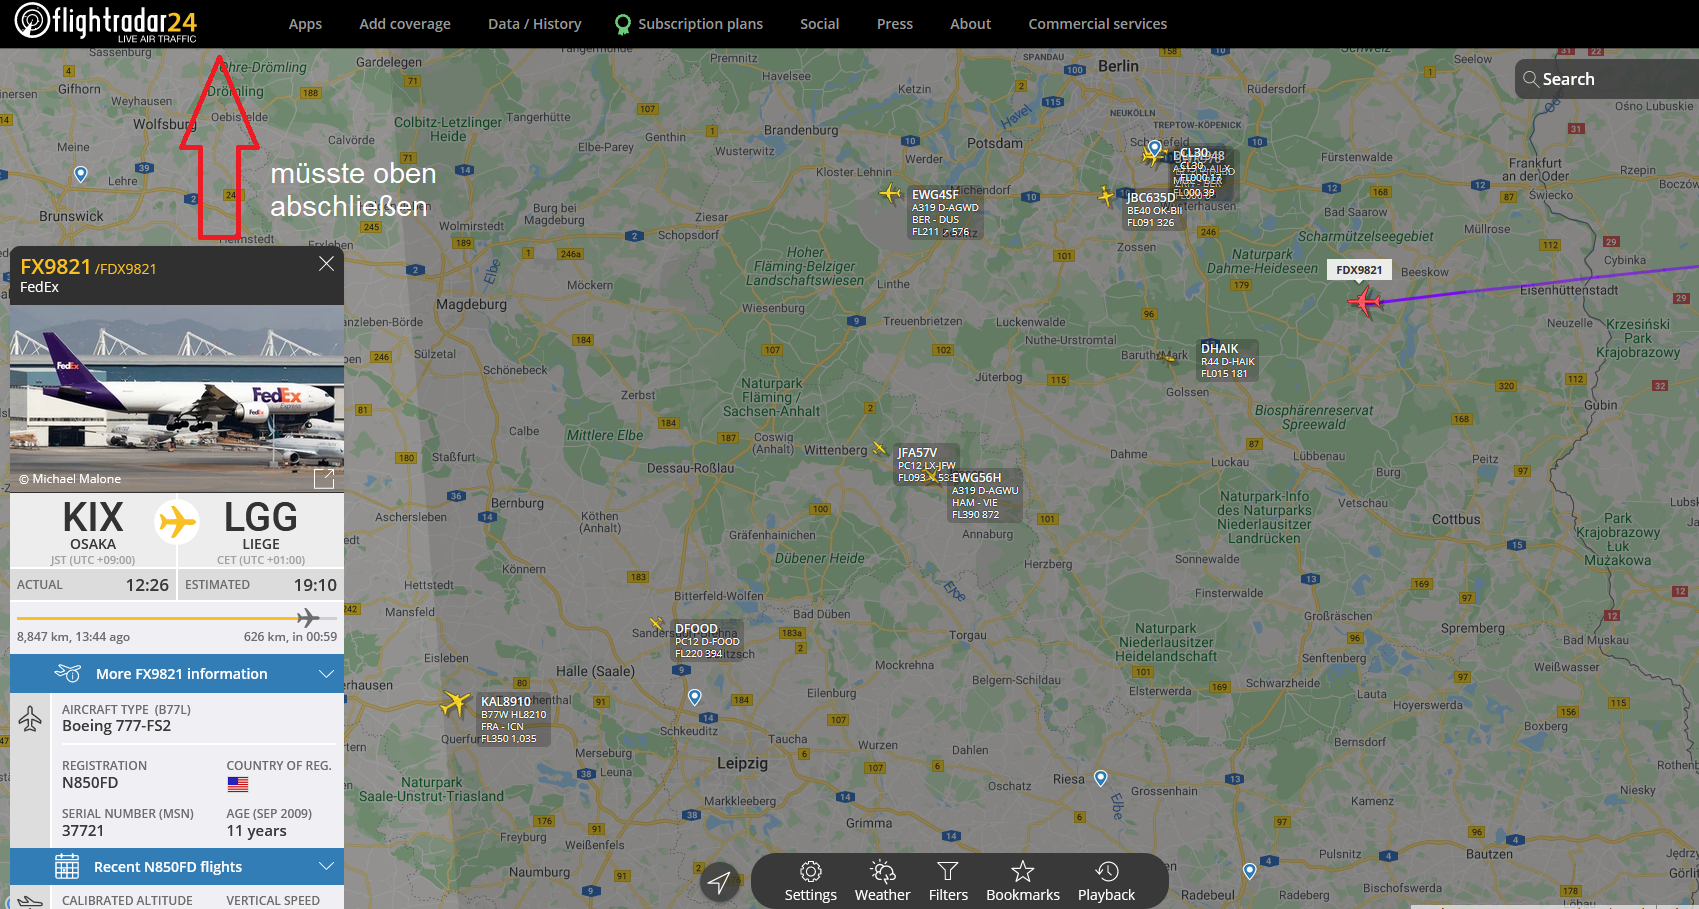The width and height of the screenshot is (1699, 909).
Task: Expand More FX9821 information section
Action: (177, 674)
